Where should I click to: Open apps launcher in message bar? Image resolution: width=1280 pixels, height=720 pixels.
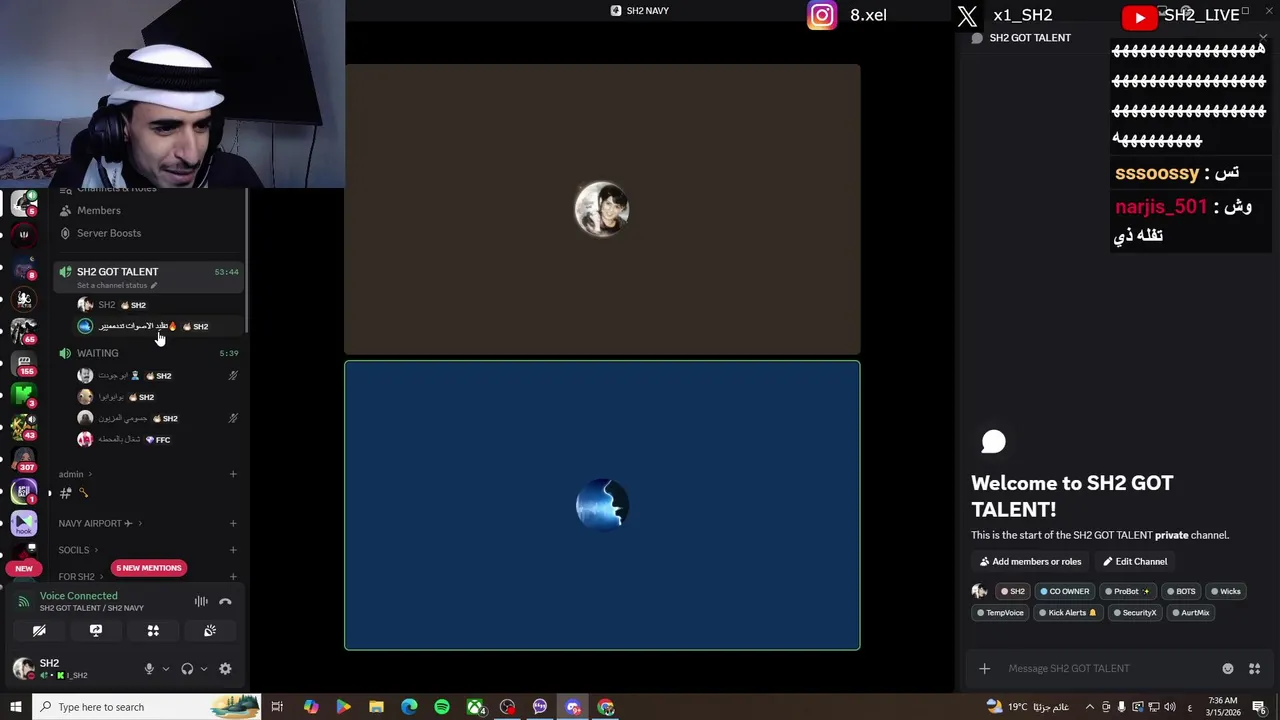click(1254, 669)
